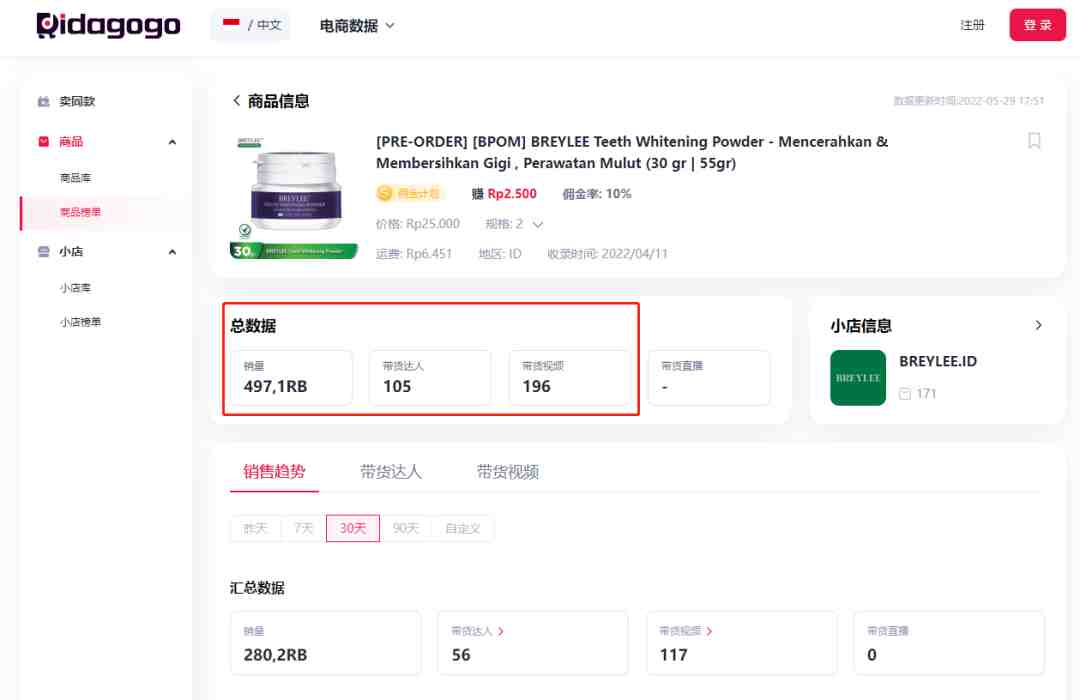Collapse the 商品 sidebar section chevron
Image resolution: width=1080 pixels, height=700 pixels.
(x=172, y=142)
